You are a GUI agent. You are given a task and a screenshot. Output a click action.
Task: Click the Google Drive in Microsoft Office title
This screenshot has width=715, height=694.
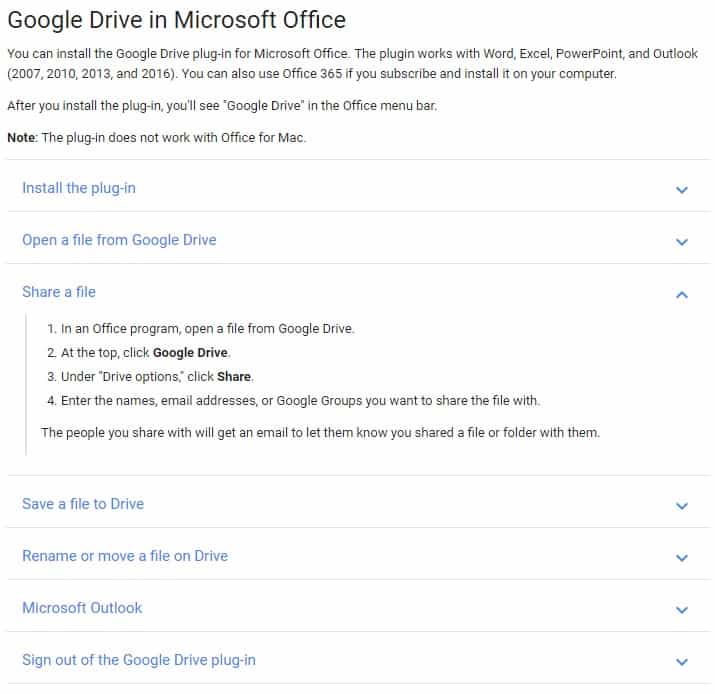[x=176, y=20]
